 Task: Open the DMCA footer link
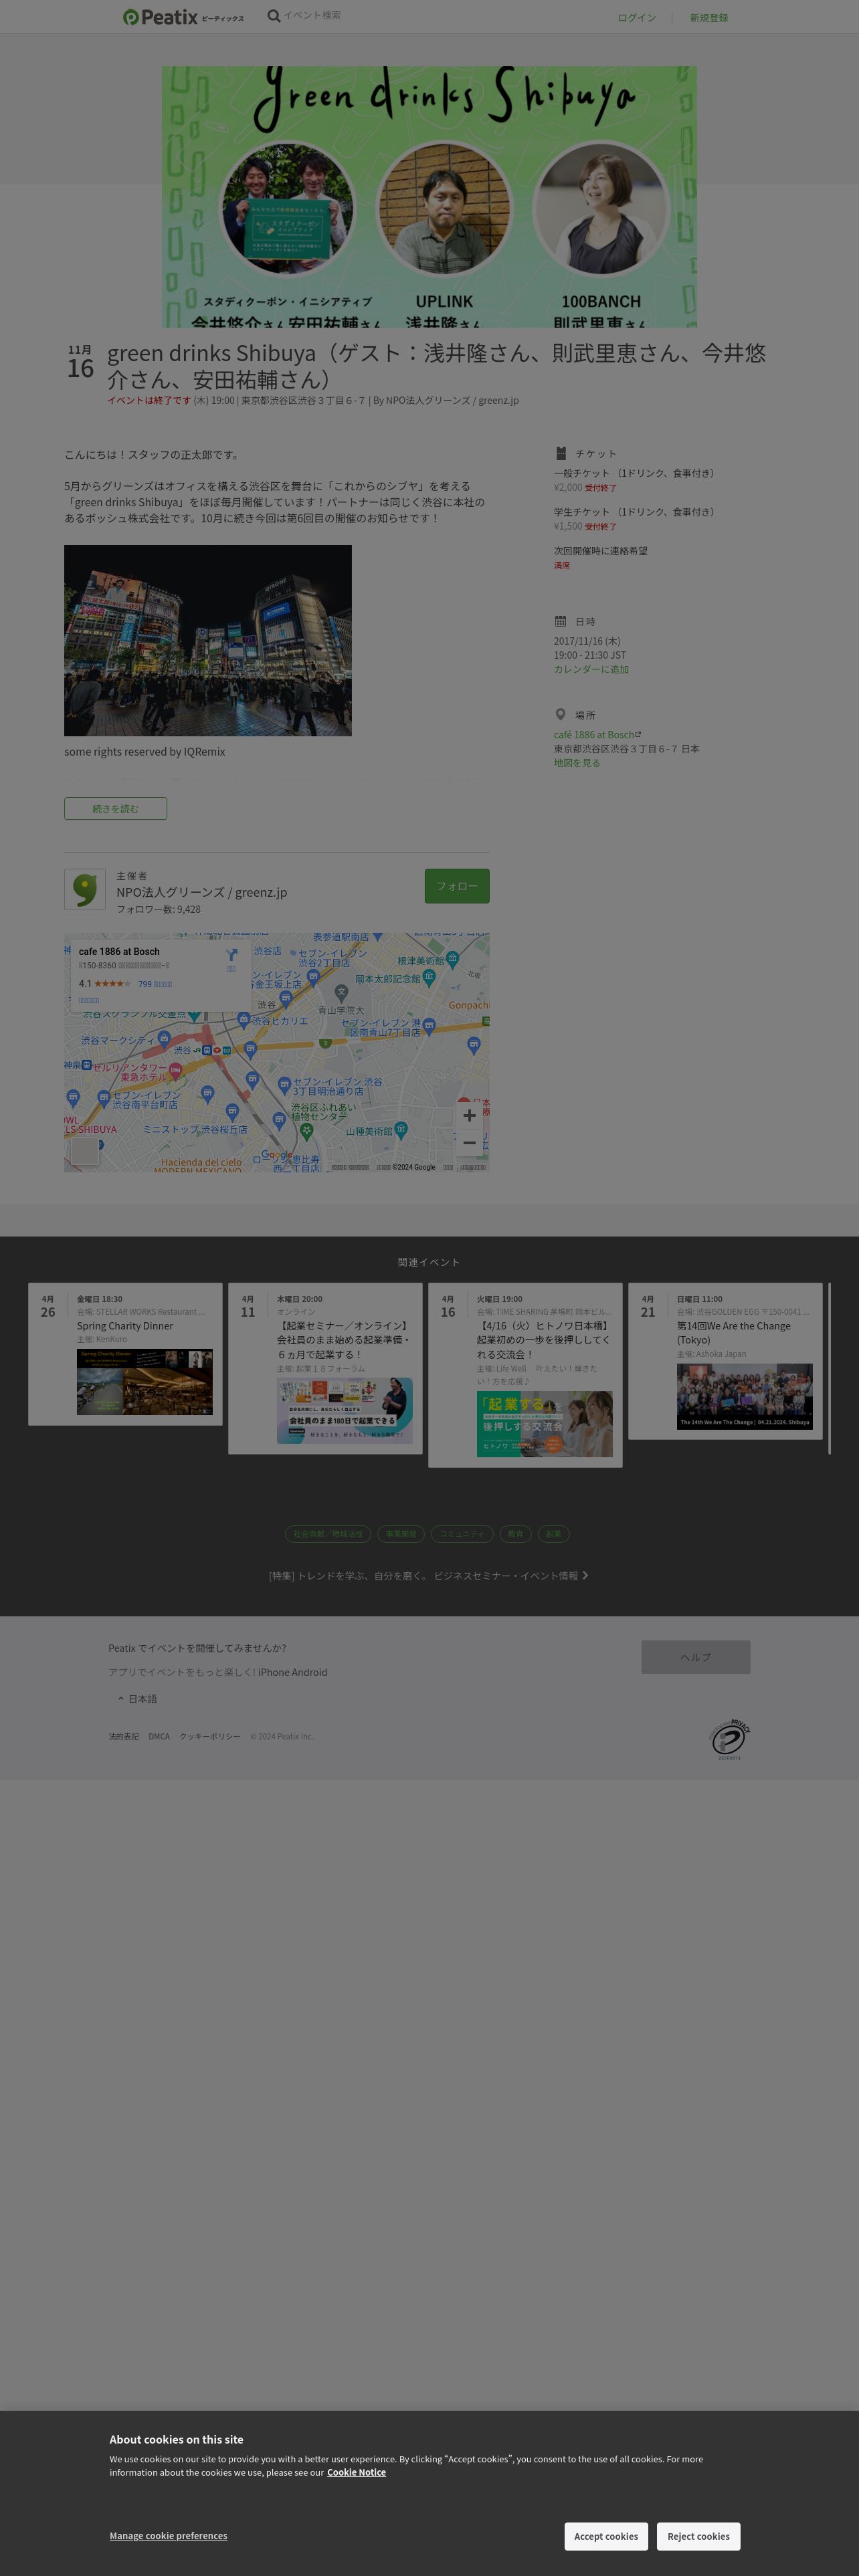159,1736
